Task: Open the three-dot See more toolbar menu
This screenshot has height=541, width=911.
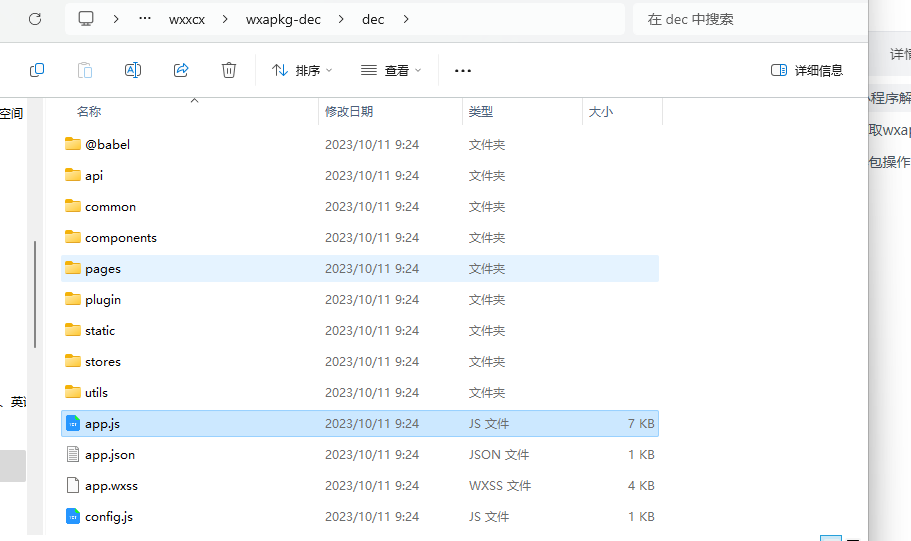Action: (x=462, y=70)
